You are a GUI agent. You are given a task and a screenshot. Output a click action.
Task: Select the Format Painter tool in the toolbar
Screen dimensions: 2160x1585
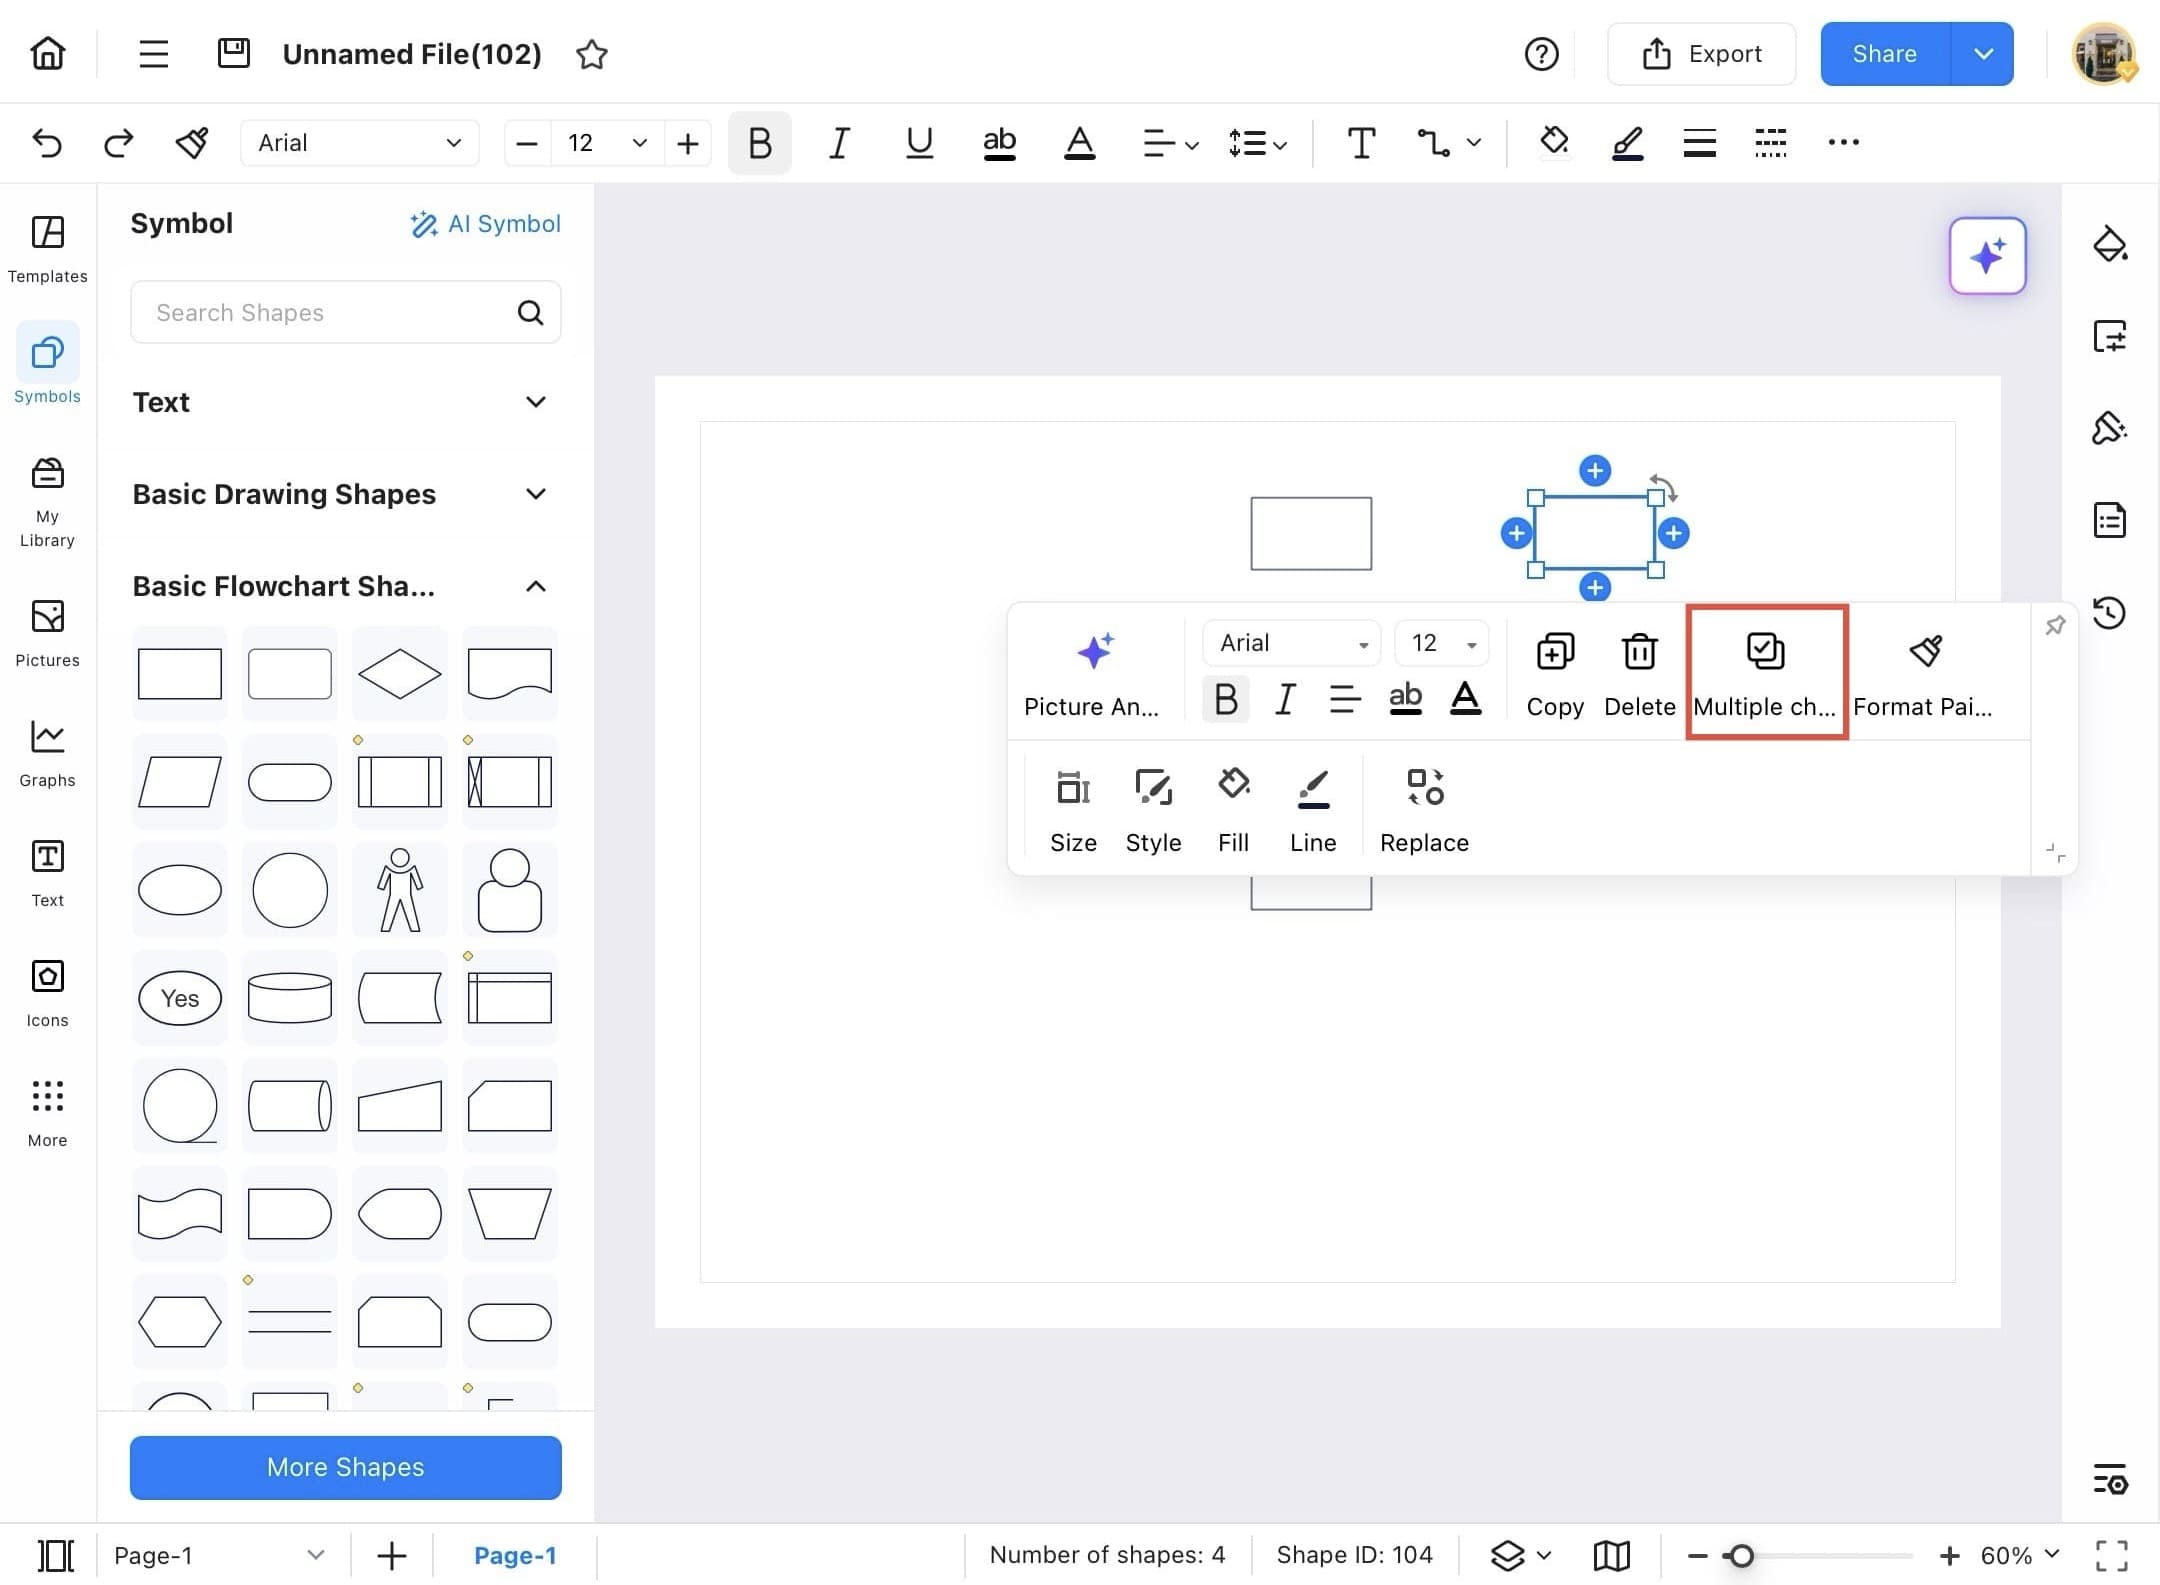(192, 142)
